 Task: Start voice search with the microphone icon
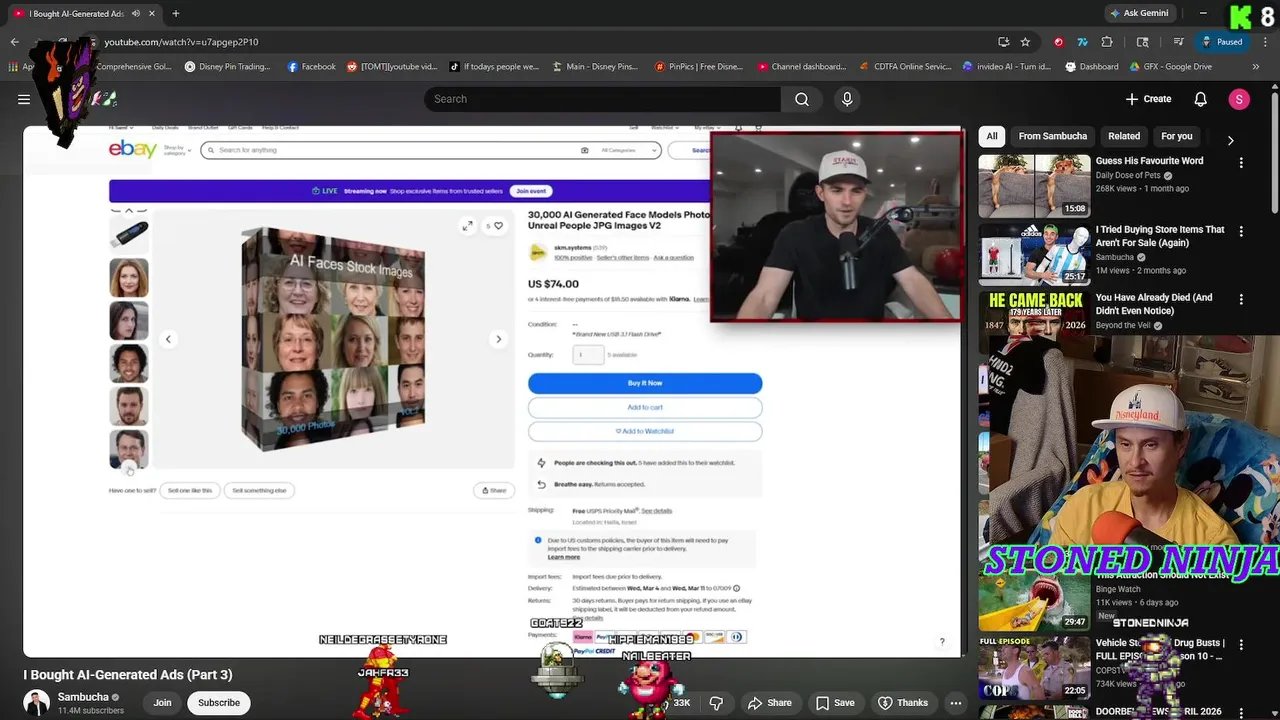pyautogui.click(x=847, y=99)
